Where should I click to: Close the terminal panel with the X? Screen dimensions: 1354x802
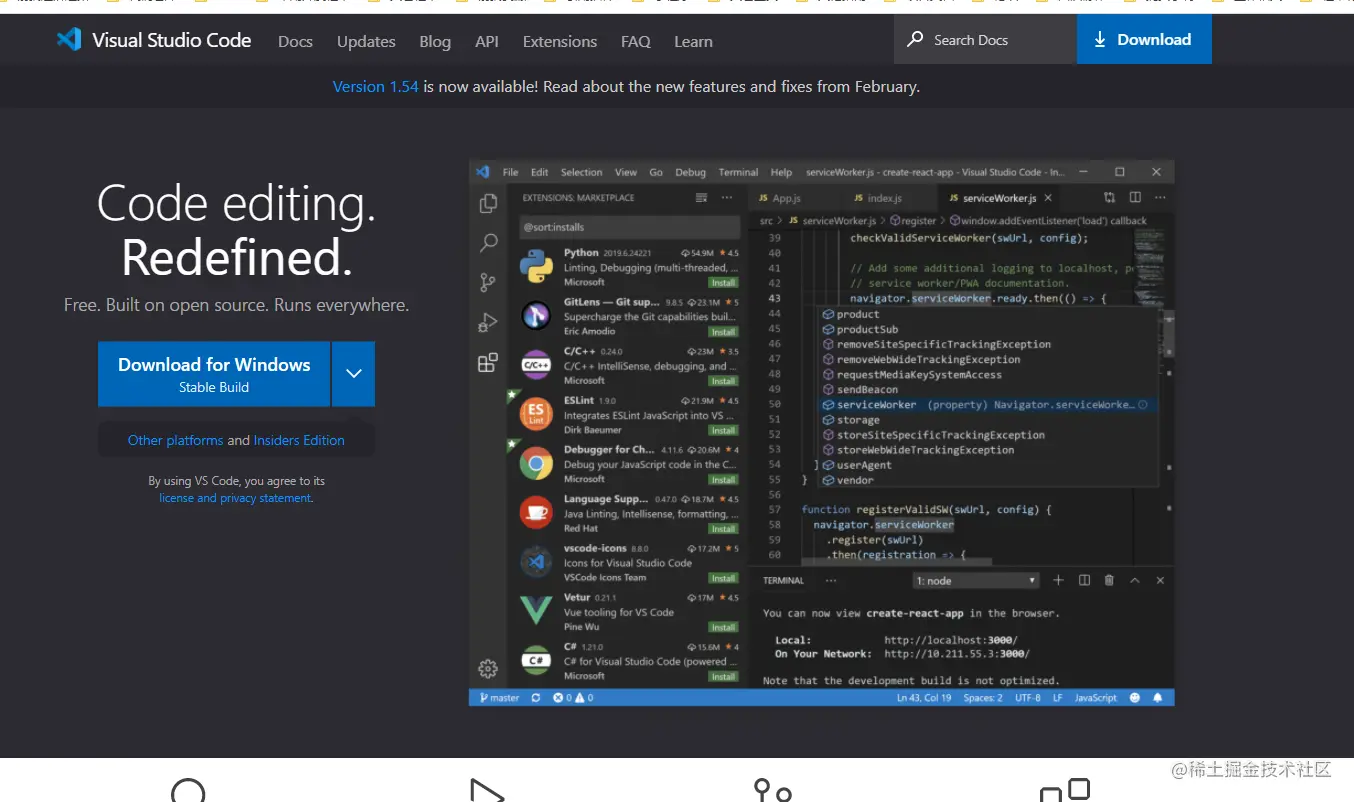pos(1160,580)
